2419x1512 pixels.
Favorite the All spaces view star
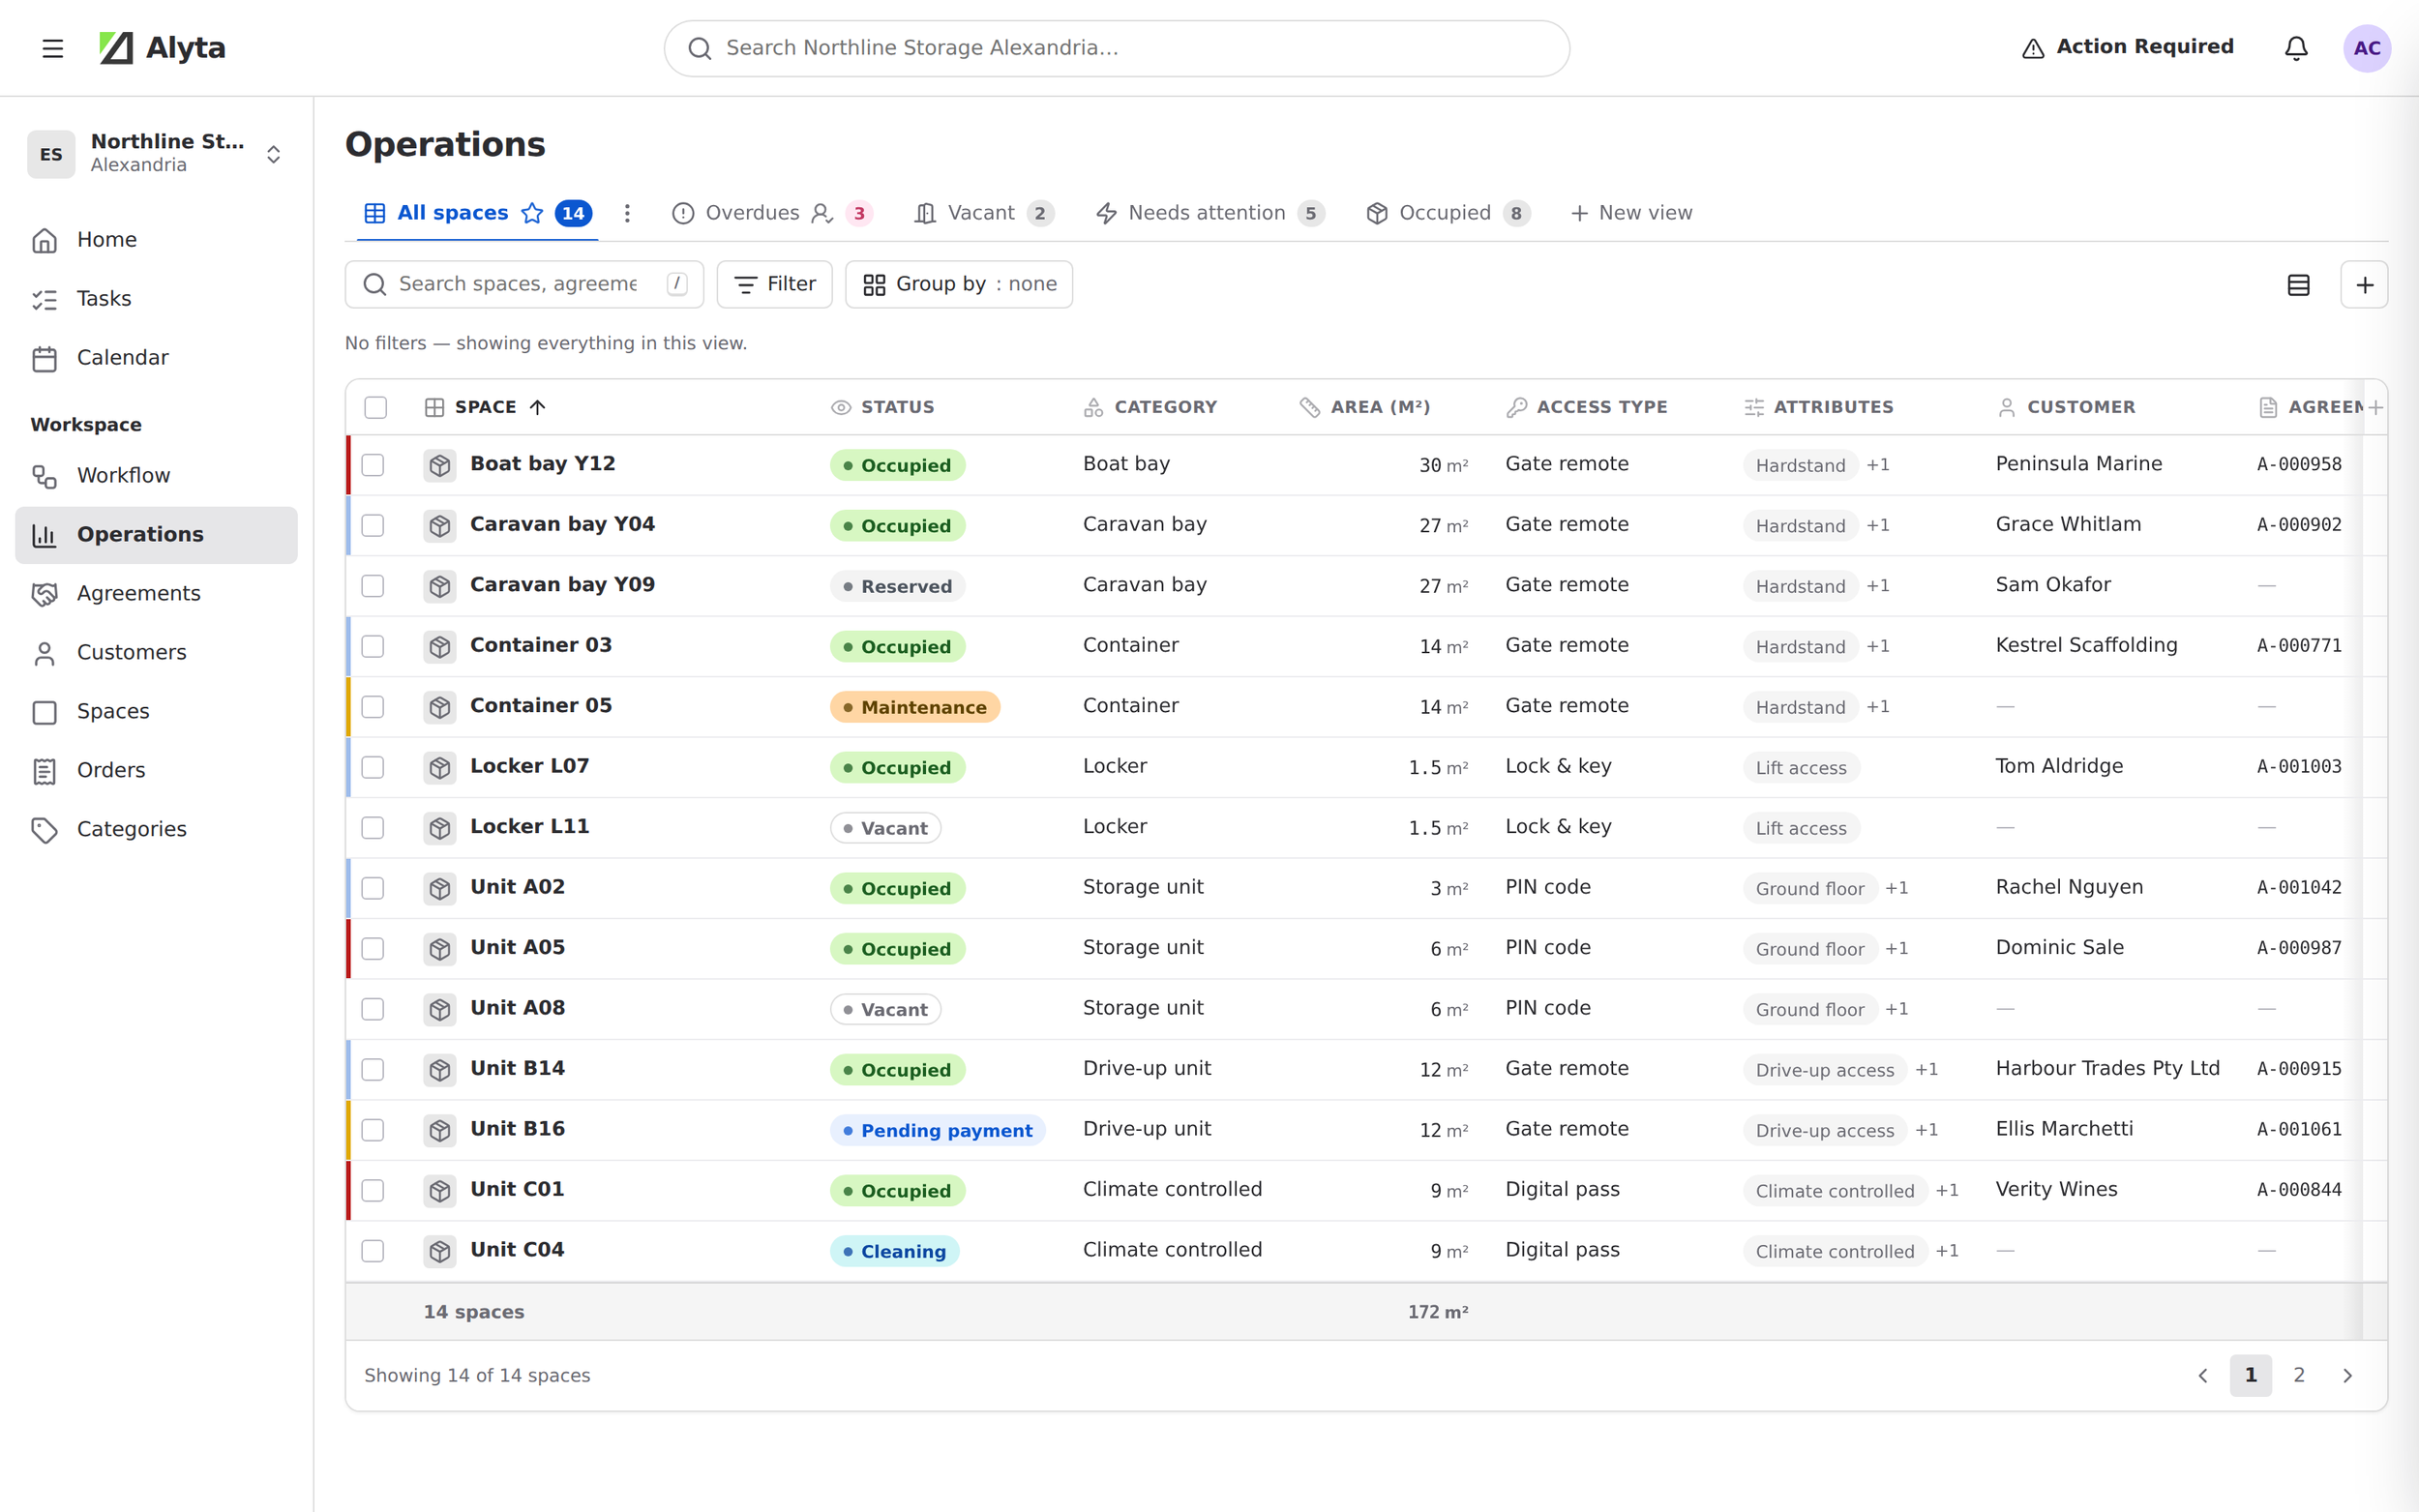(x=532, y=213)
